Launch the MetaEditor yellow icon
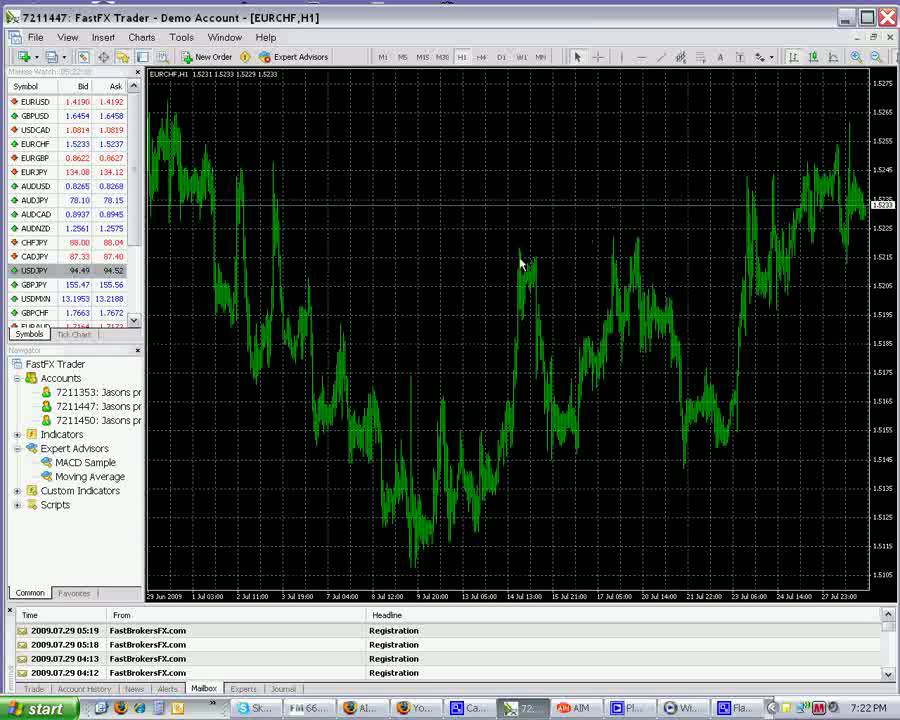 coord(245,57)
